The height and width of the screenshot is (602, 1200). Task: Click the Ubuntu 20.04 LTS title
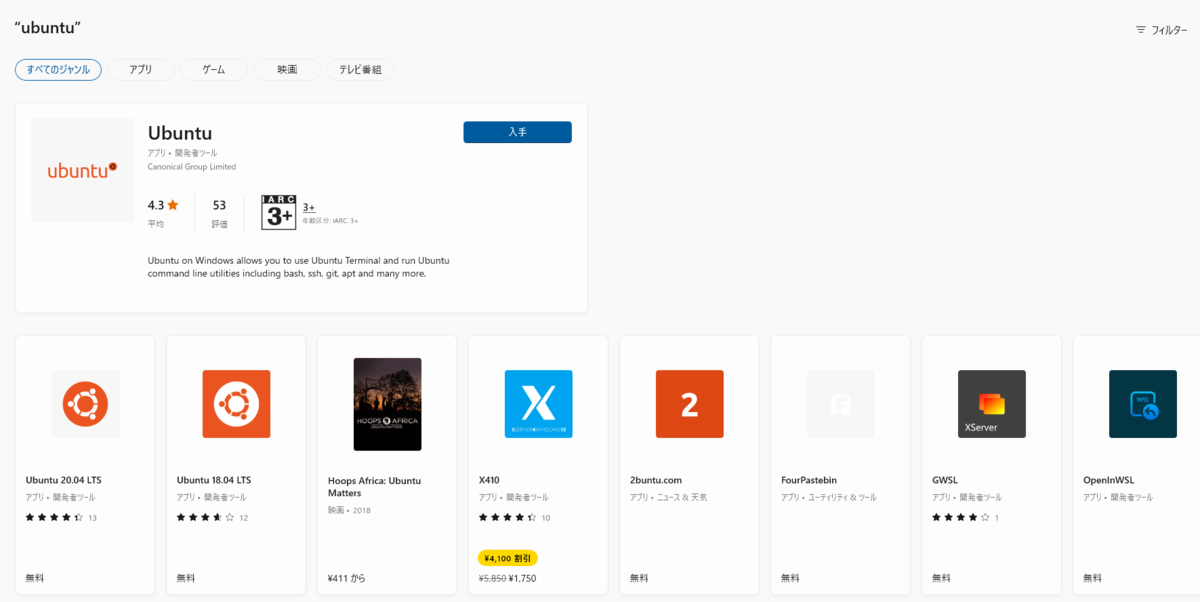[64, 480]
